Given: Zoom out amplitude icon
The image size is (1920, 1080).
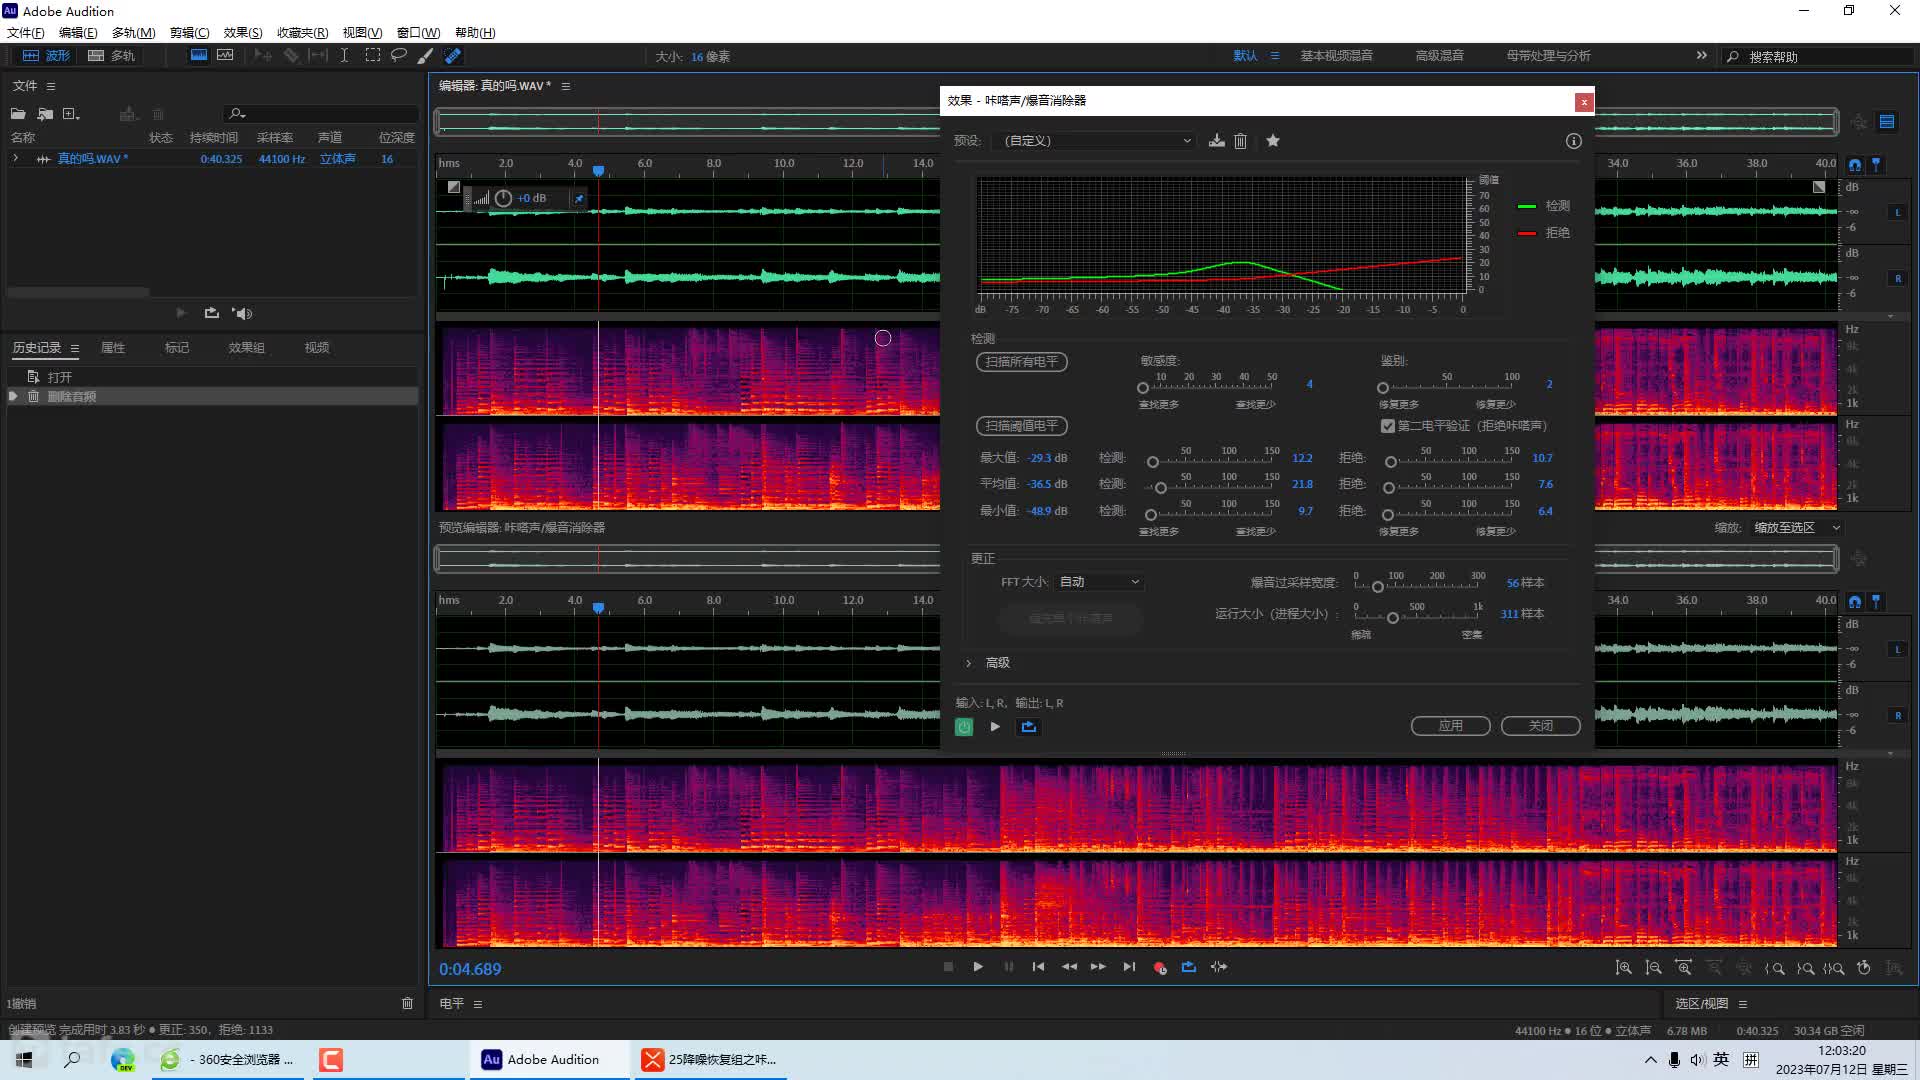Looking at the screenshot, I should pyautogui.click(x=1654, y=968).
